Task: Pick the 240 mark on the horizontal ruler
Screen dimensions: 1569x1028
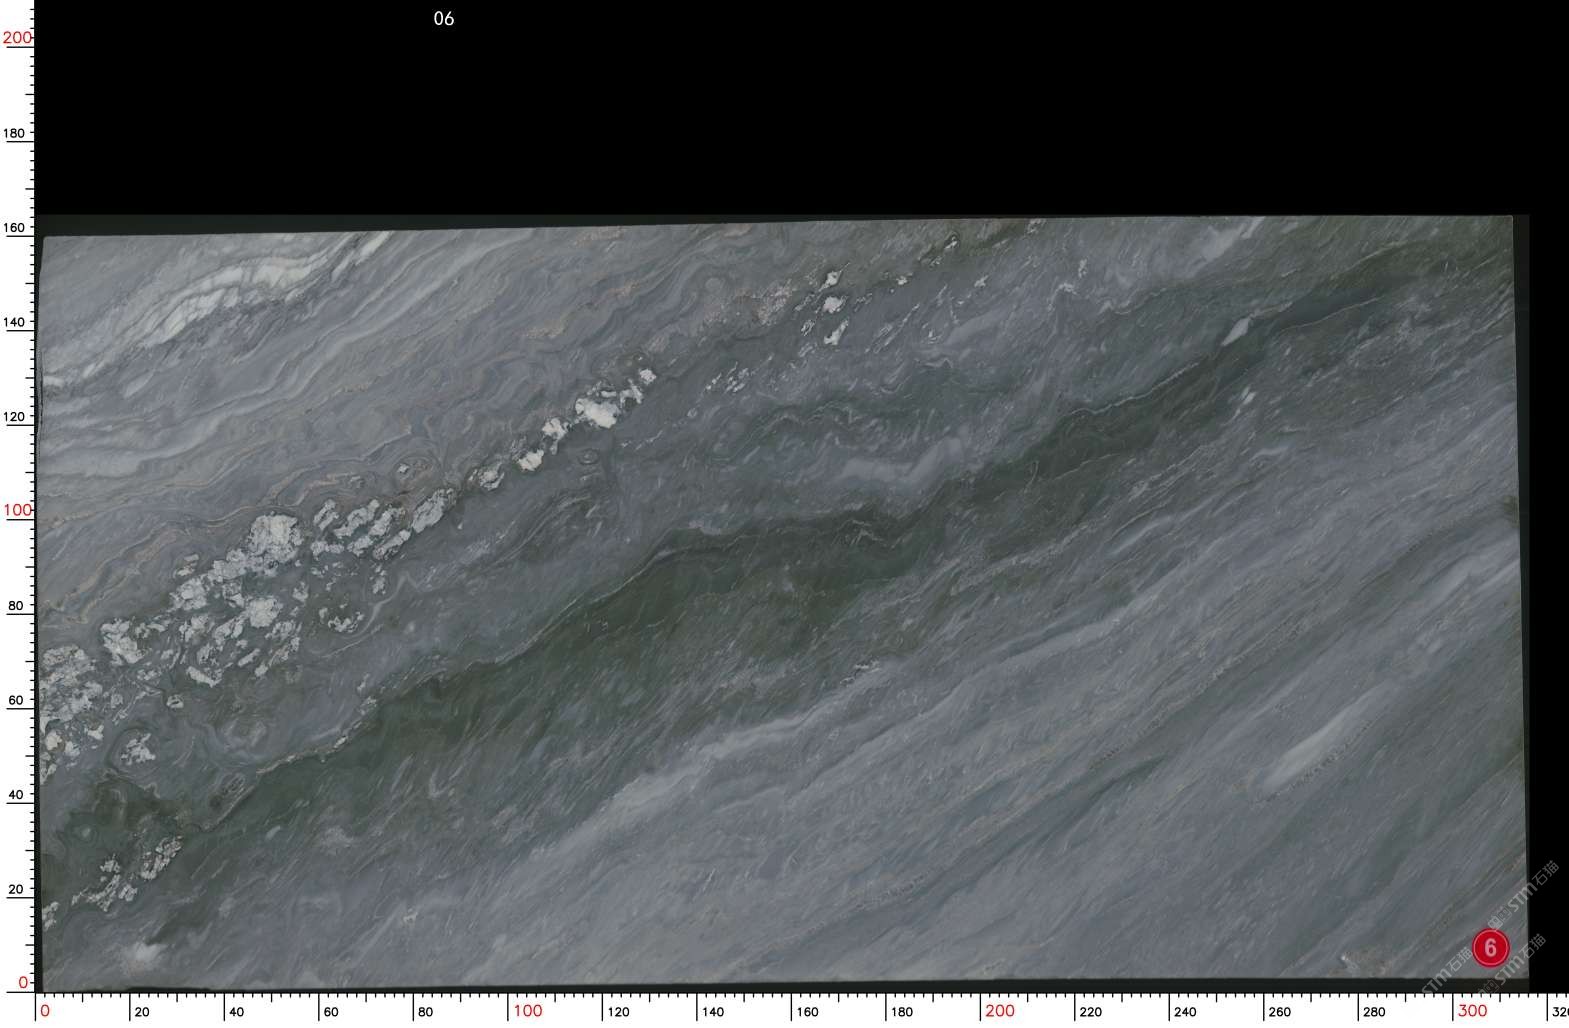Action: (x=1185, y=1012)
